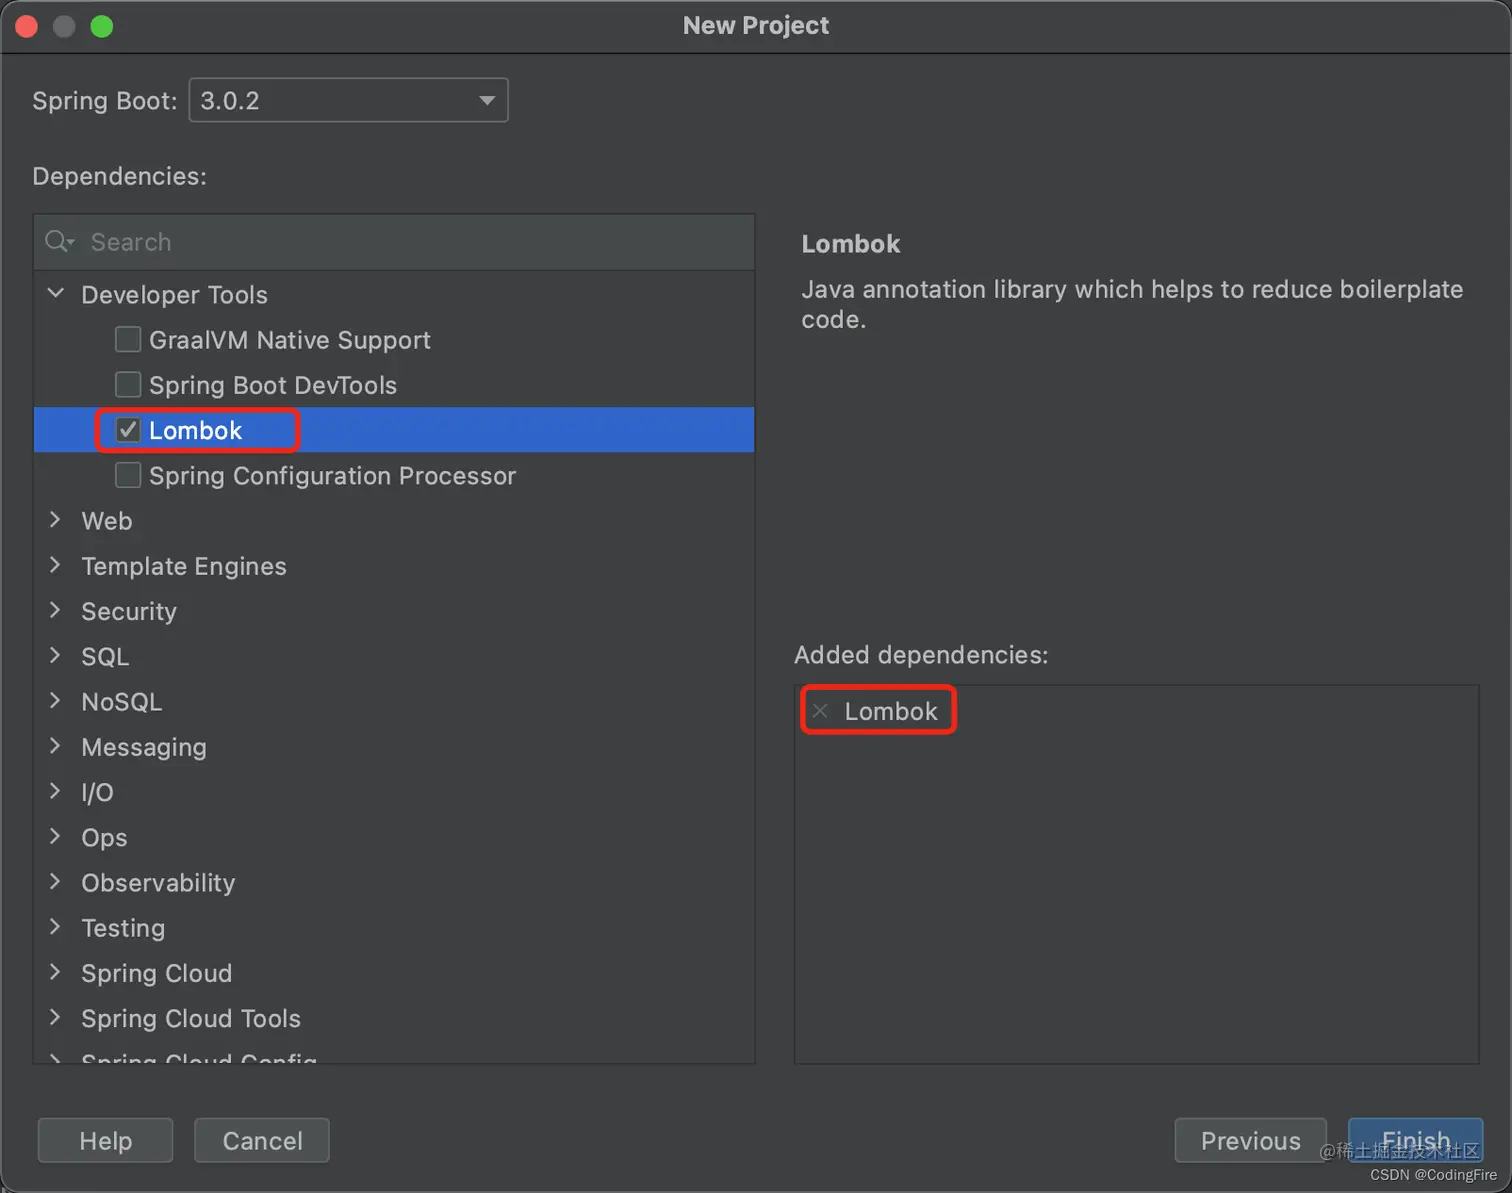Select the Spring Configuration Processor row label

point(332,476)
